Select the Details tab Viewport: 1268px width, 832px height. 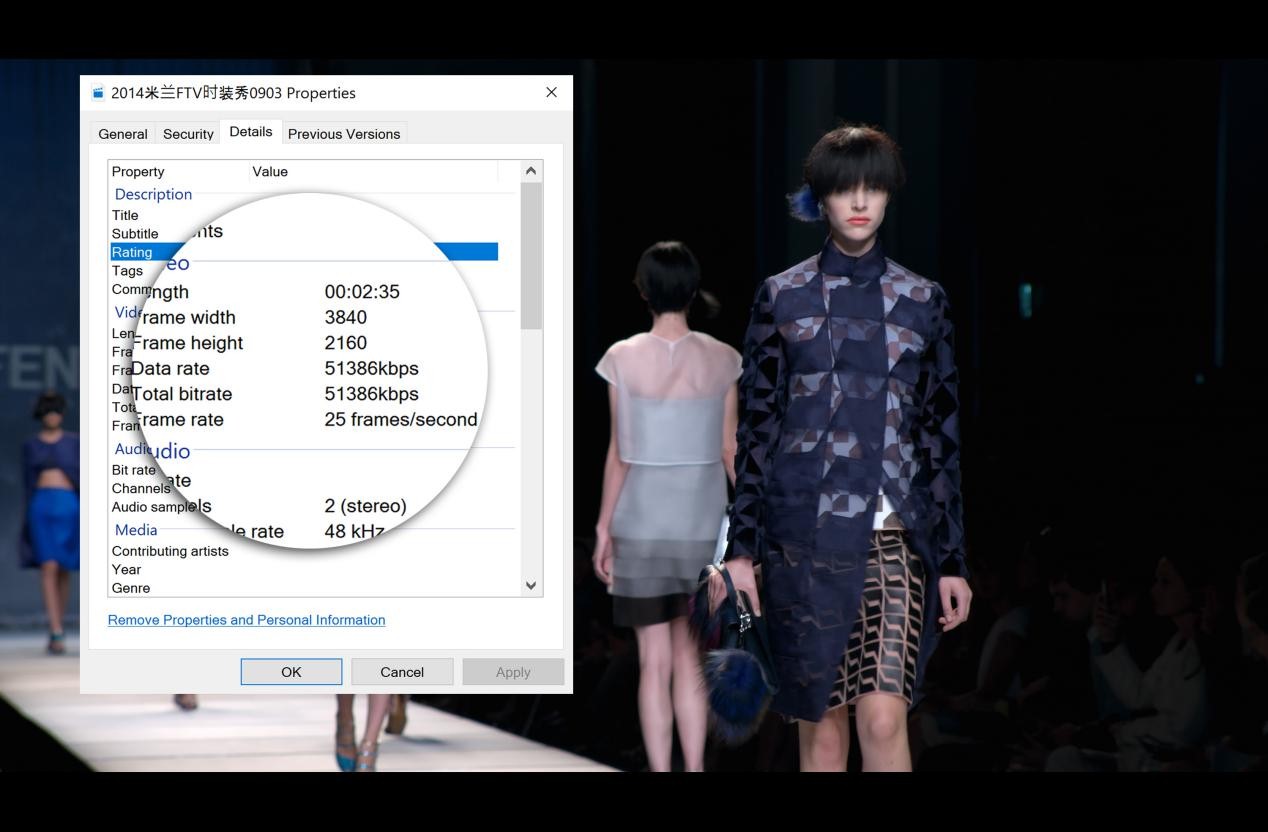pyautogui.click(x=250, y=132)
